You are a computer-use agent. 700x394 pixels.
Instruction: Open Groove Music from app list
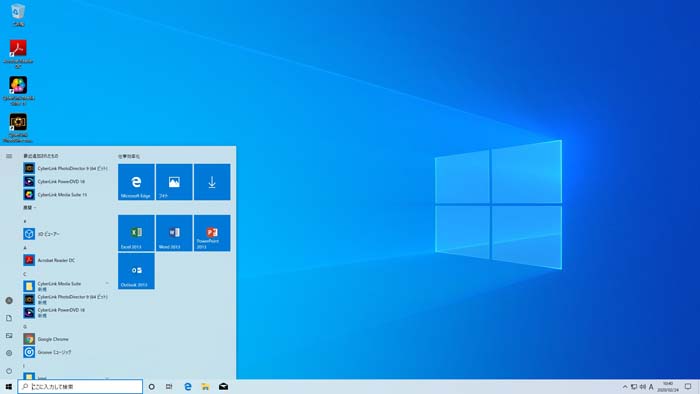(x=66, y=352)
